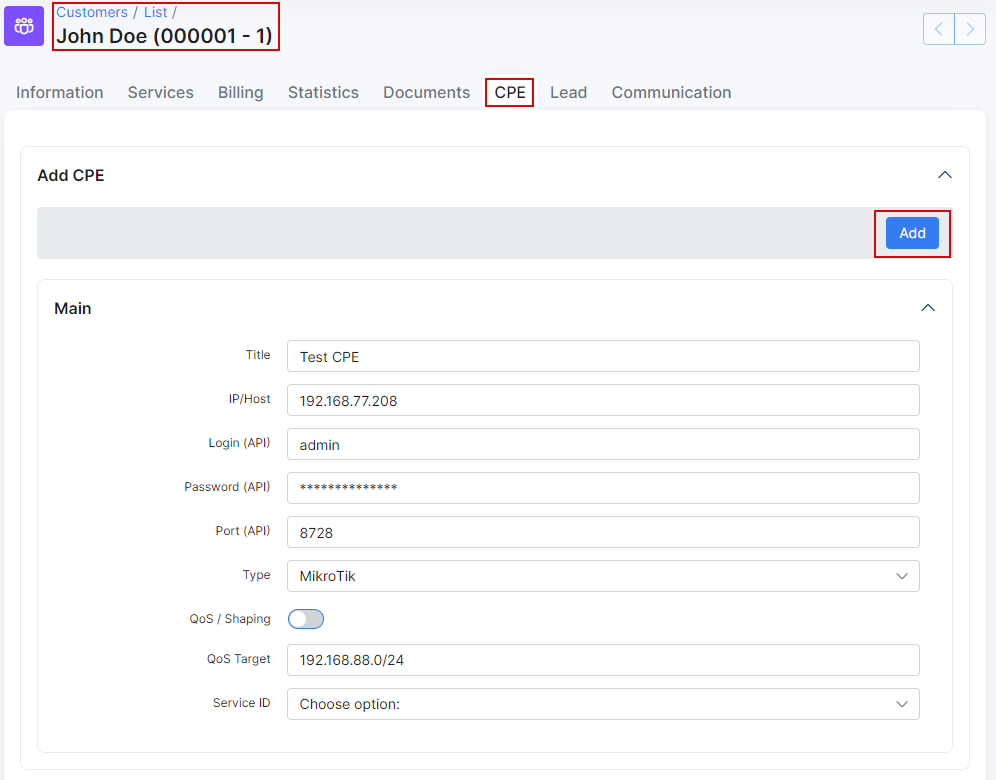996x780 pixels.
Task: Select the CPE tab
Action: [510, 93]
